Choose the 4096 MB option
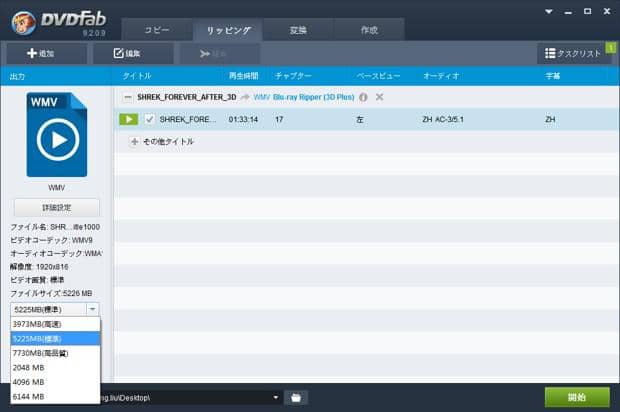The width and height of the screenshot is (620, 412). coord(55,382)
